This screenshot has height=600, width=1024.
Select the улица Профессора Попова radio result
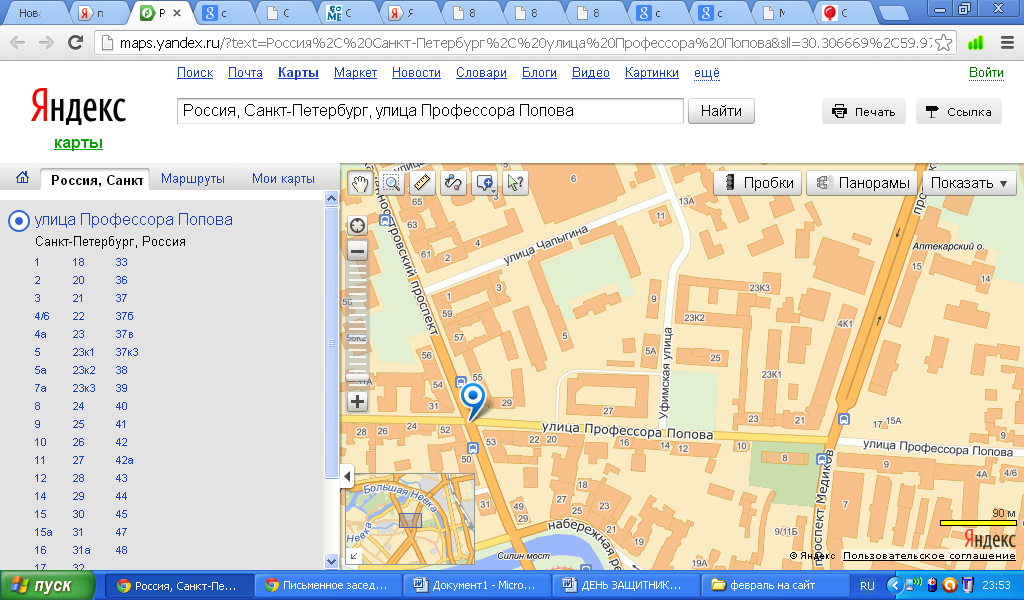click(x=18, y=221)
